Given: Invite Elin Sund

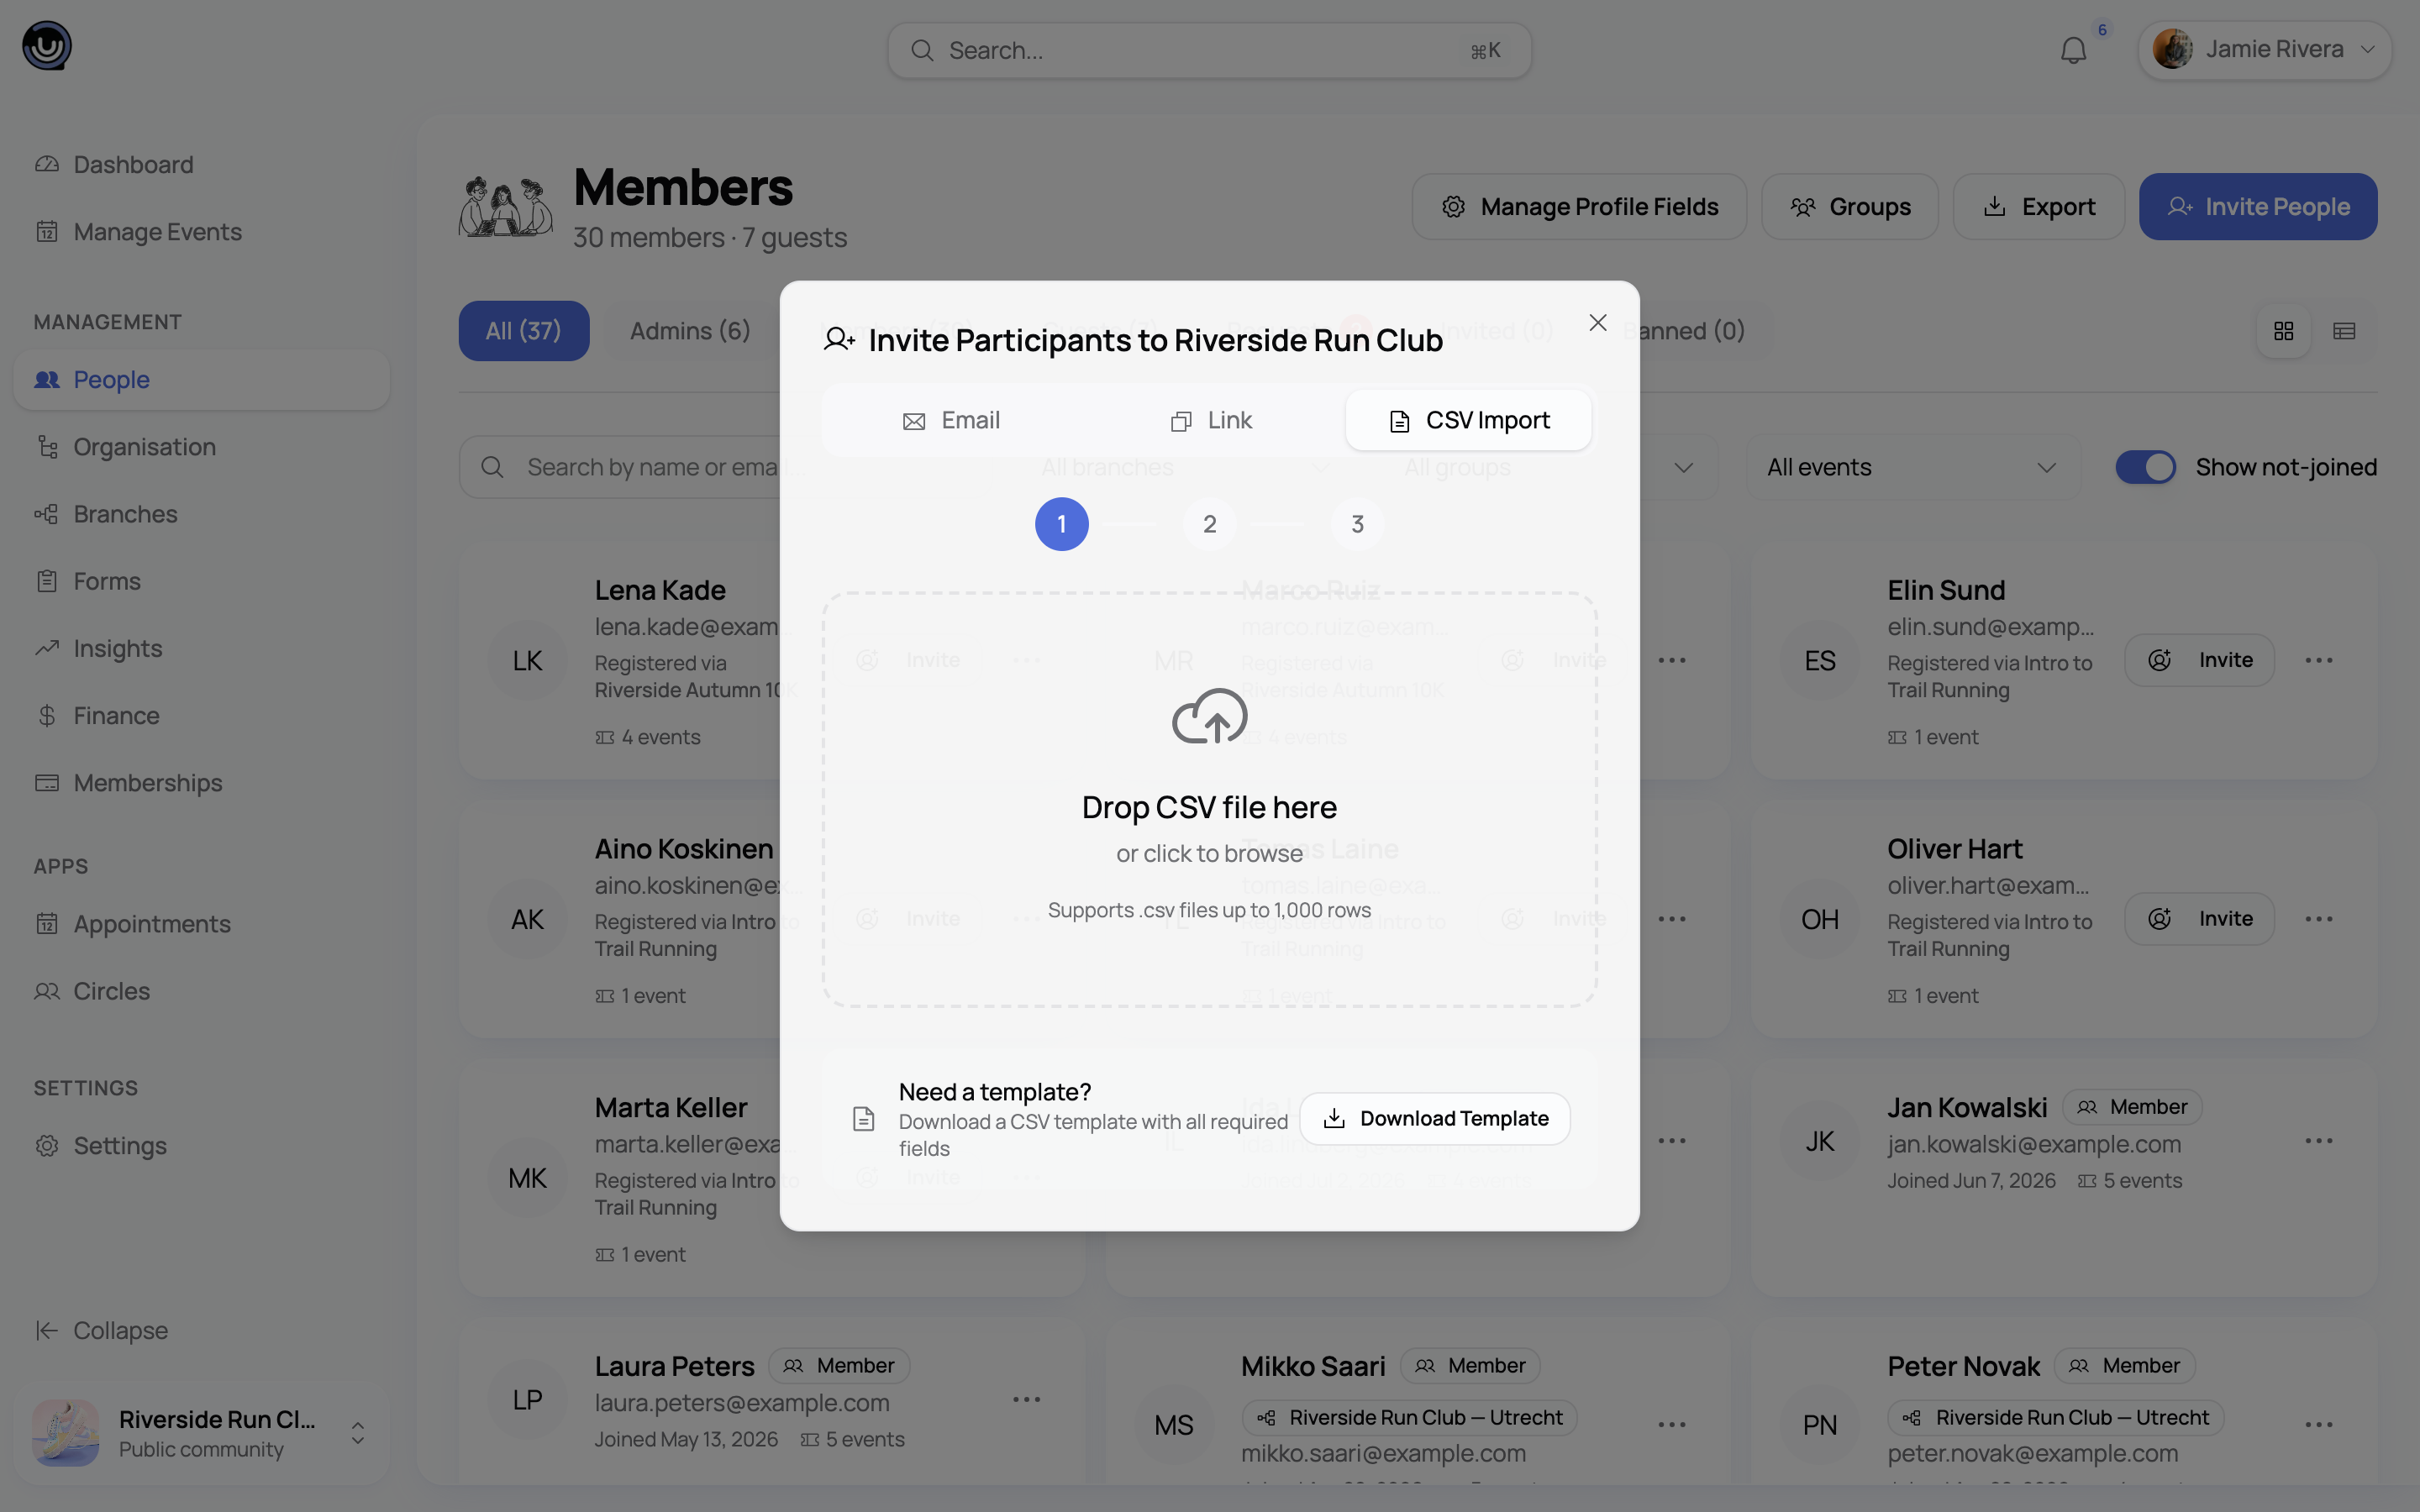Looking at the screenshot, I should click(2199, 660).
